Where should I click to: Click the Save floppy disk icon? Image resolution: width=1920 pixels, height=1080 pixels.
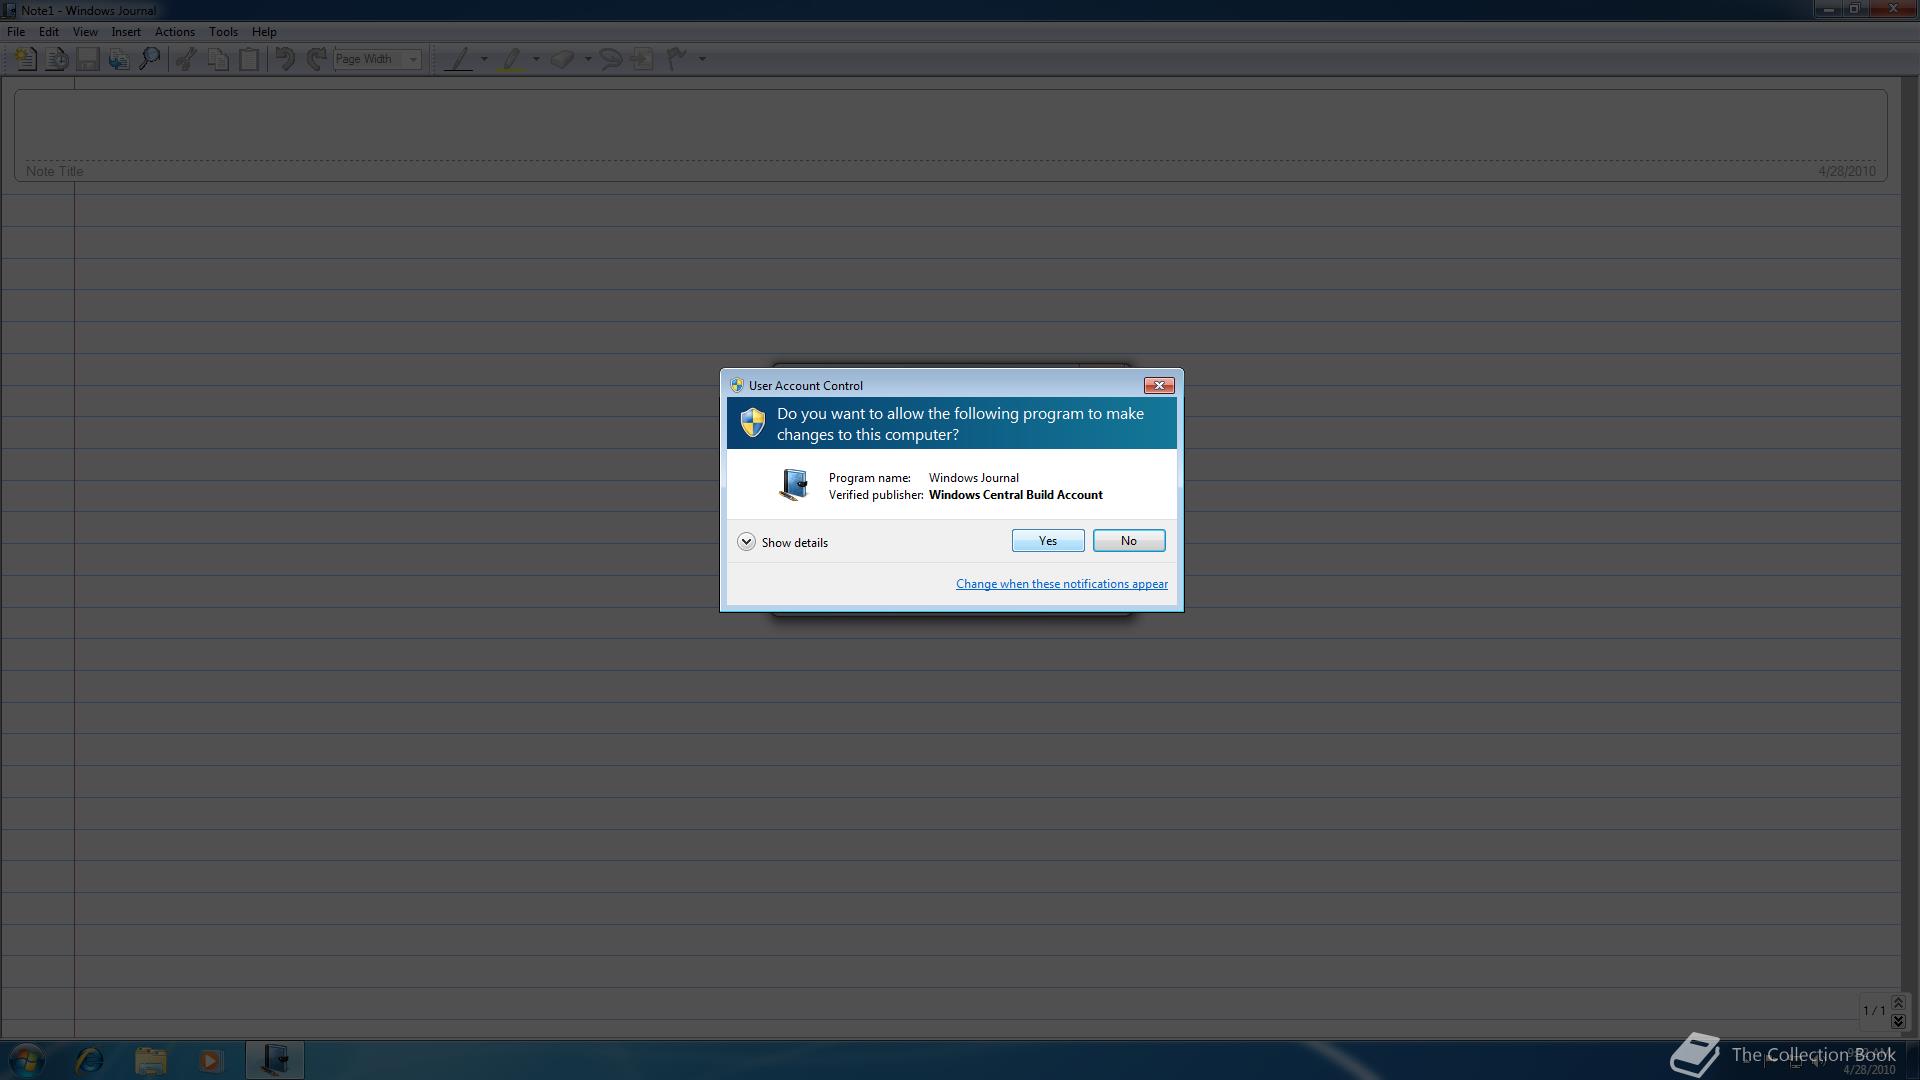click(88, 59)
